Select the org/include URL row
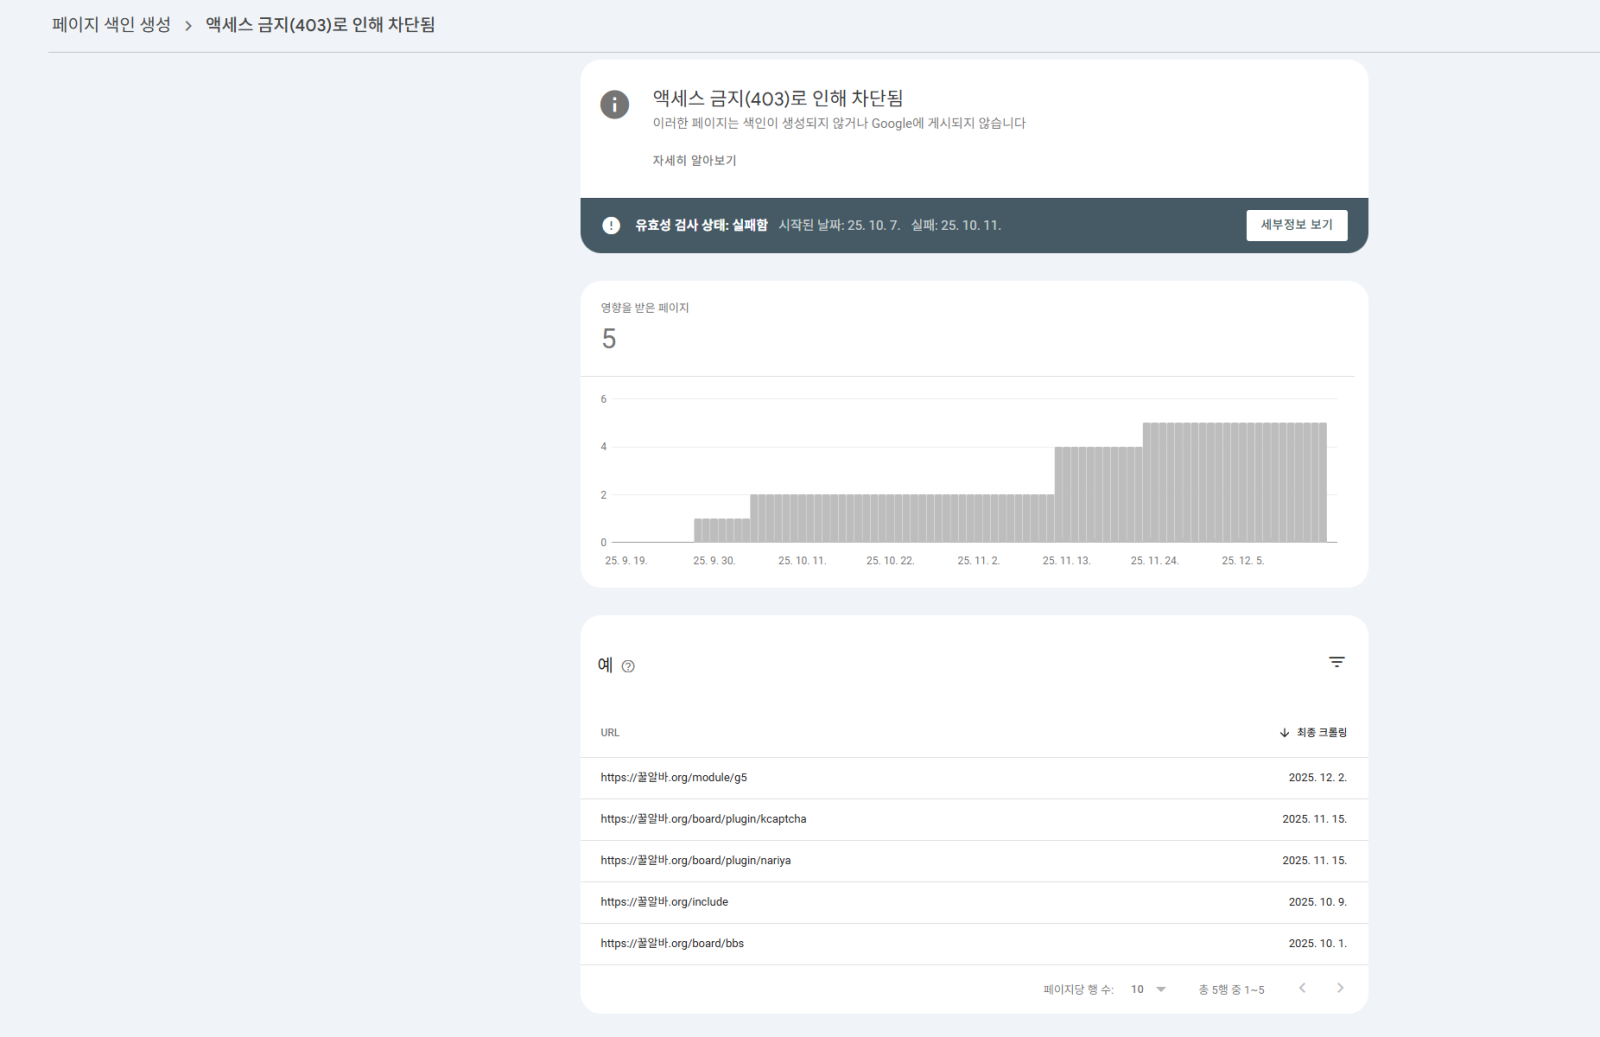 click(664, 902)
